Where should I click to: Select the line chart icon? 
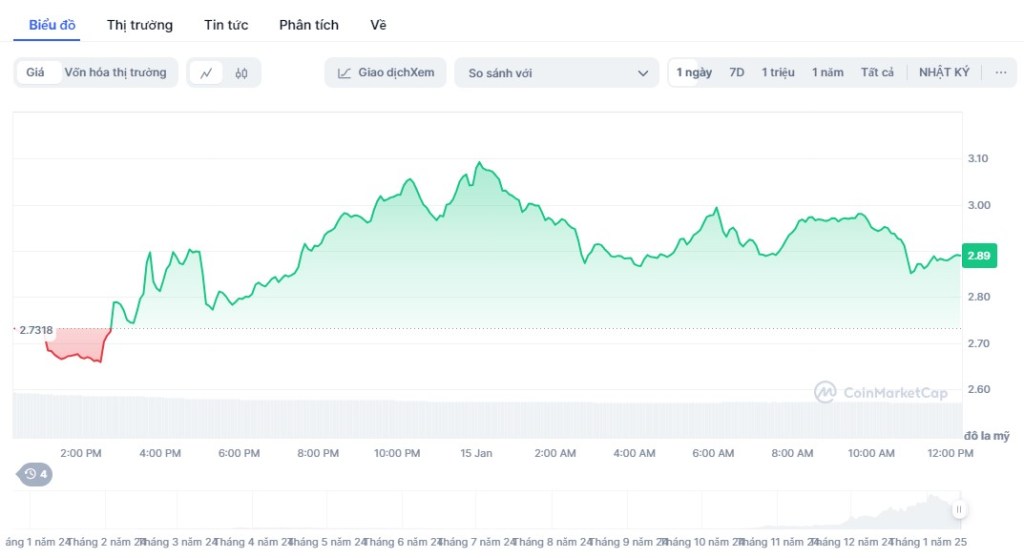(x=206, y=73)
